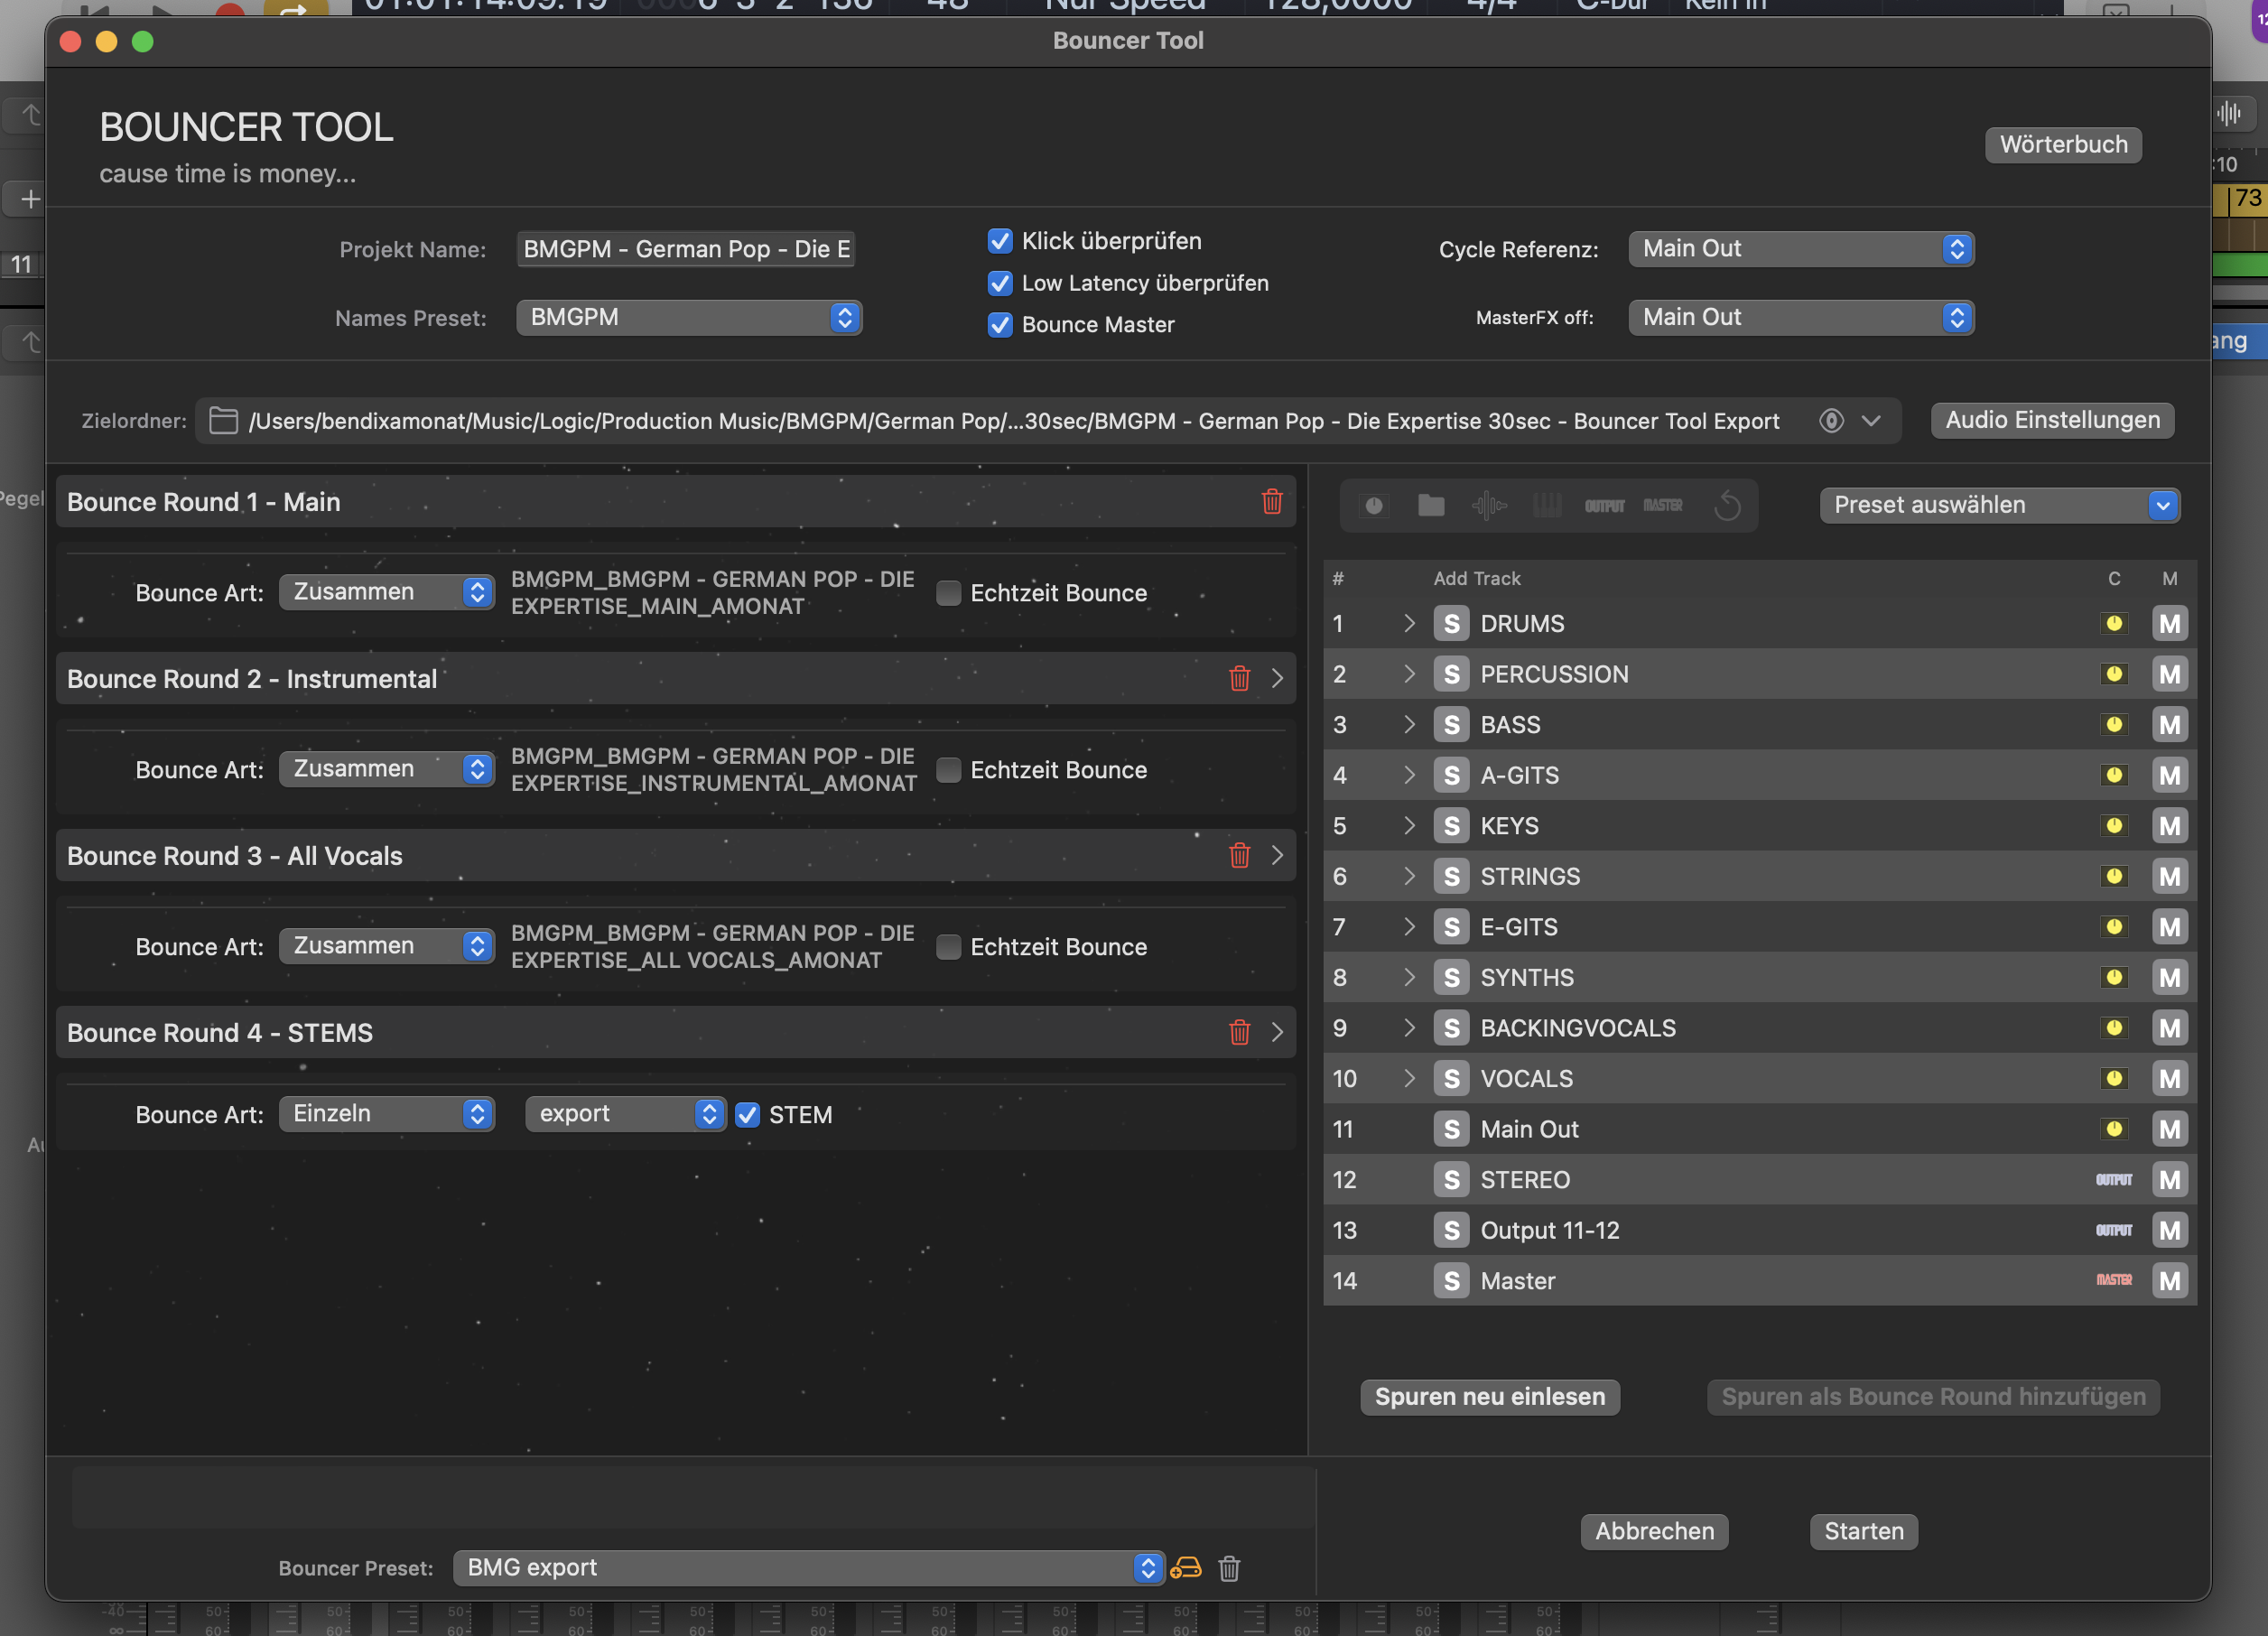Enable Echtzeit Bounce for Round 2 Instrumental
The image size is (2268, 1636).
tap(948, 770)
